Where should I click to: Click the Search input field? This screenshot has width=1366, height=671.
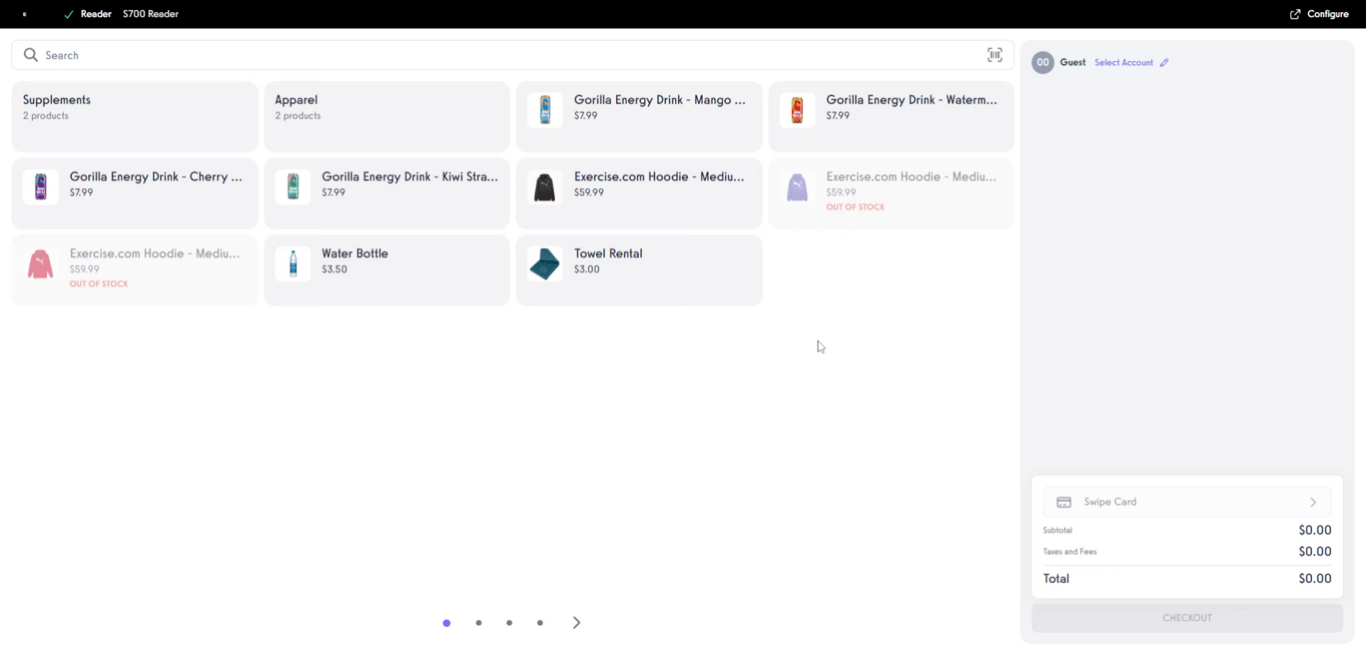click(300, 55)
